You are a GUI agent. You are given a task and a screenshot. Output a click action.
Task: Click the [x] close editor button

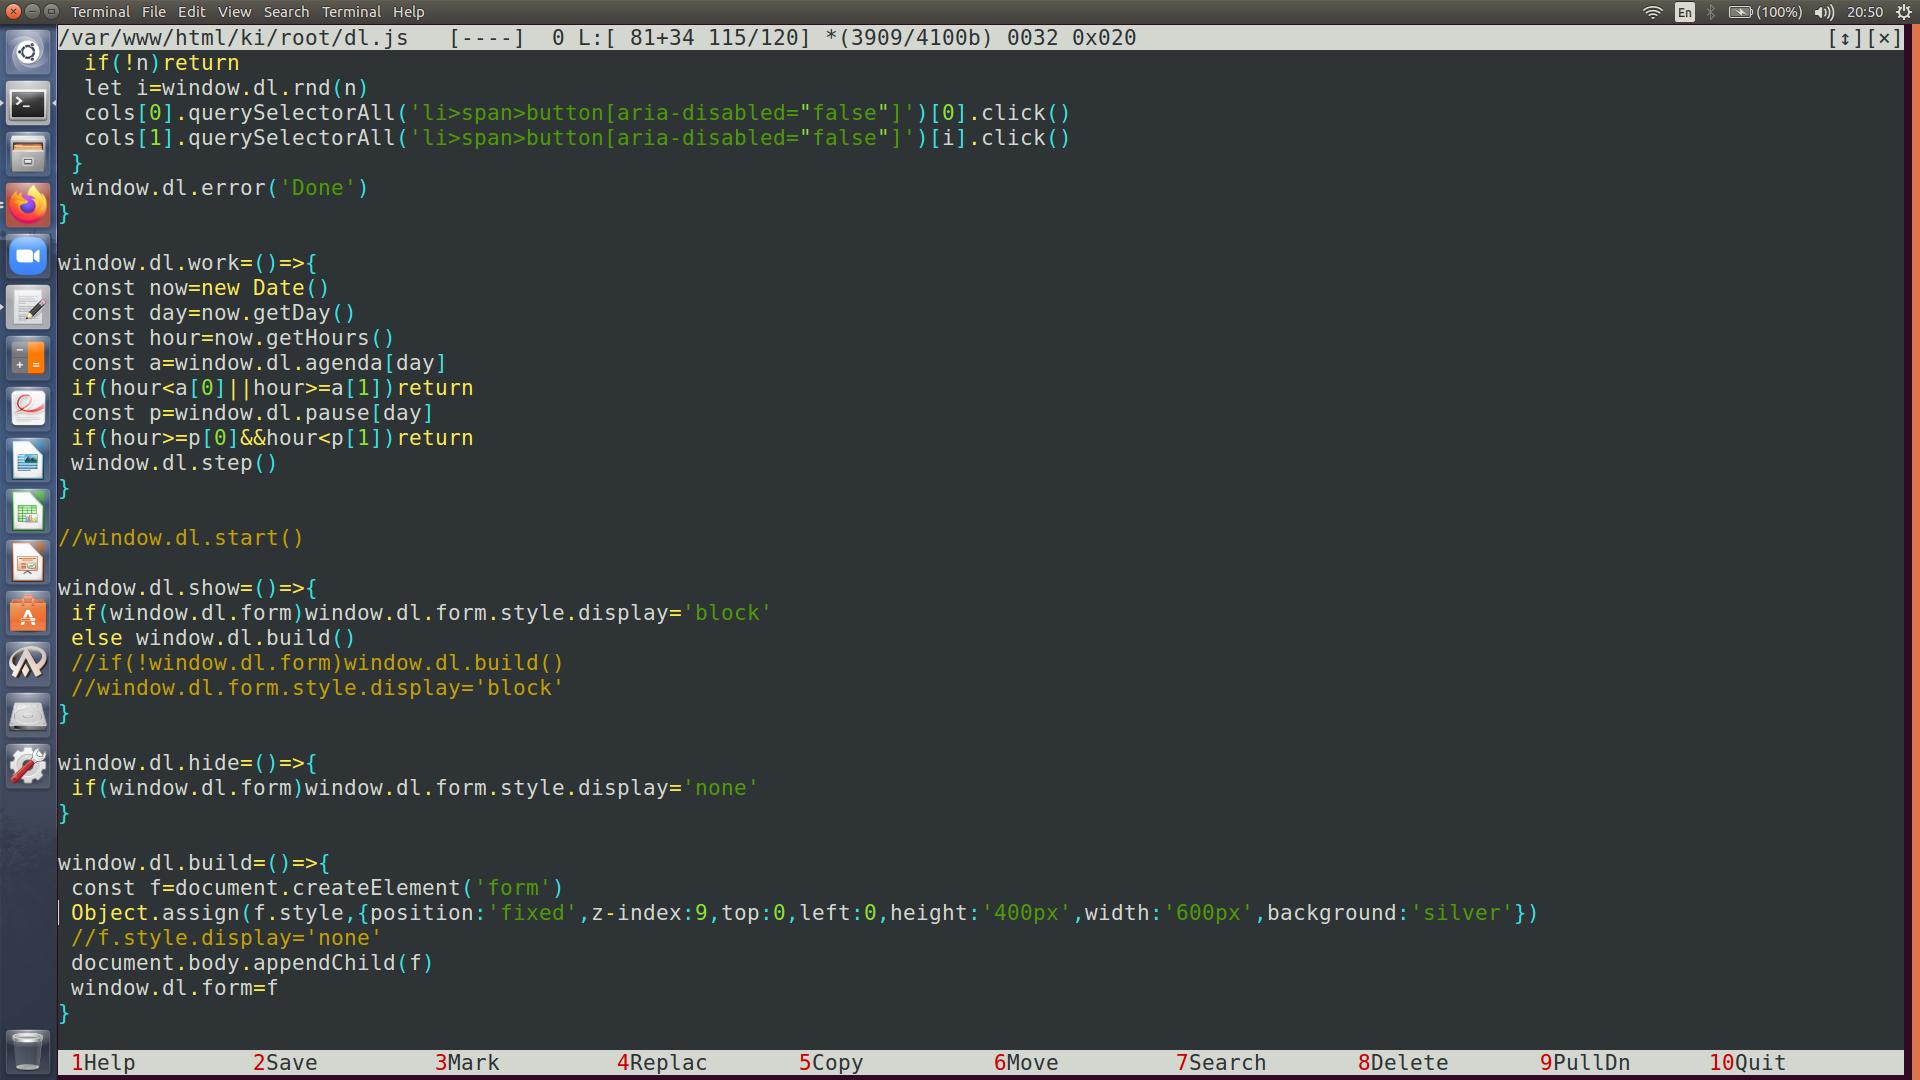click(x=1884, y=38)
